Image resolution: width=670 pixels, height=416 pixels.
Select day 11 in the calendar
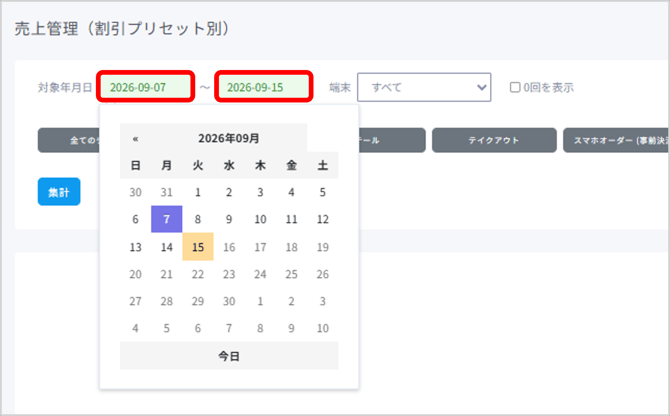tap(291, 219)
